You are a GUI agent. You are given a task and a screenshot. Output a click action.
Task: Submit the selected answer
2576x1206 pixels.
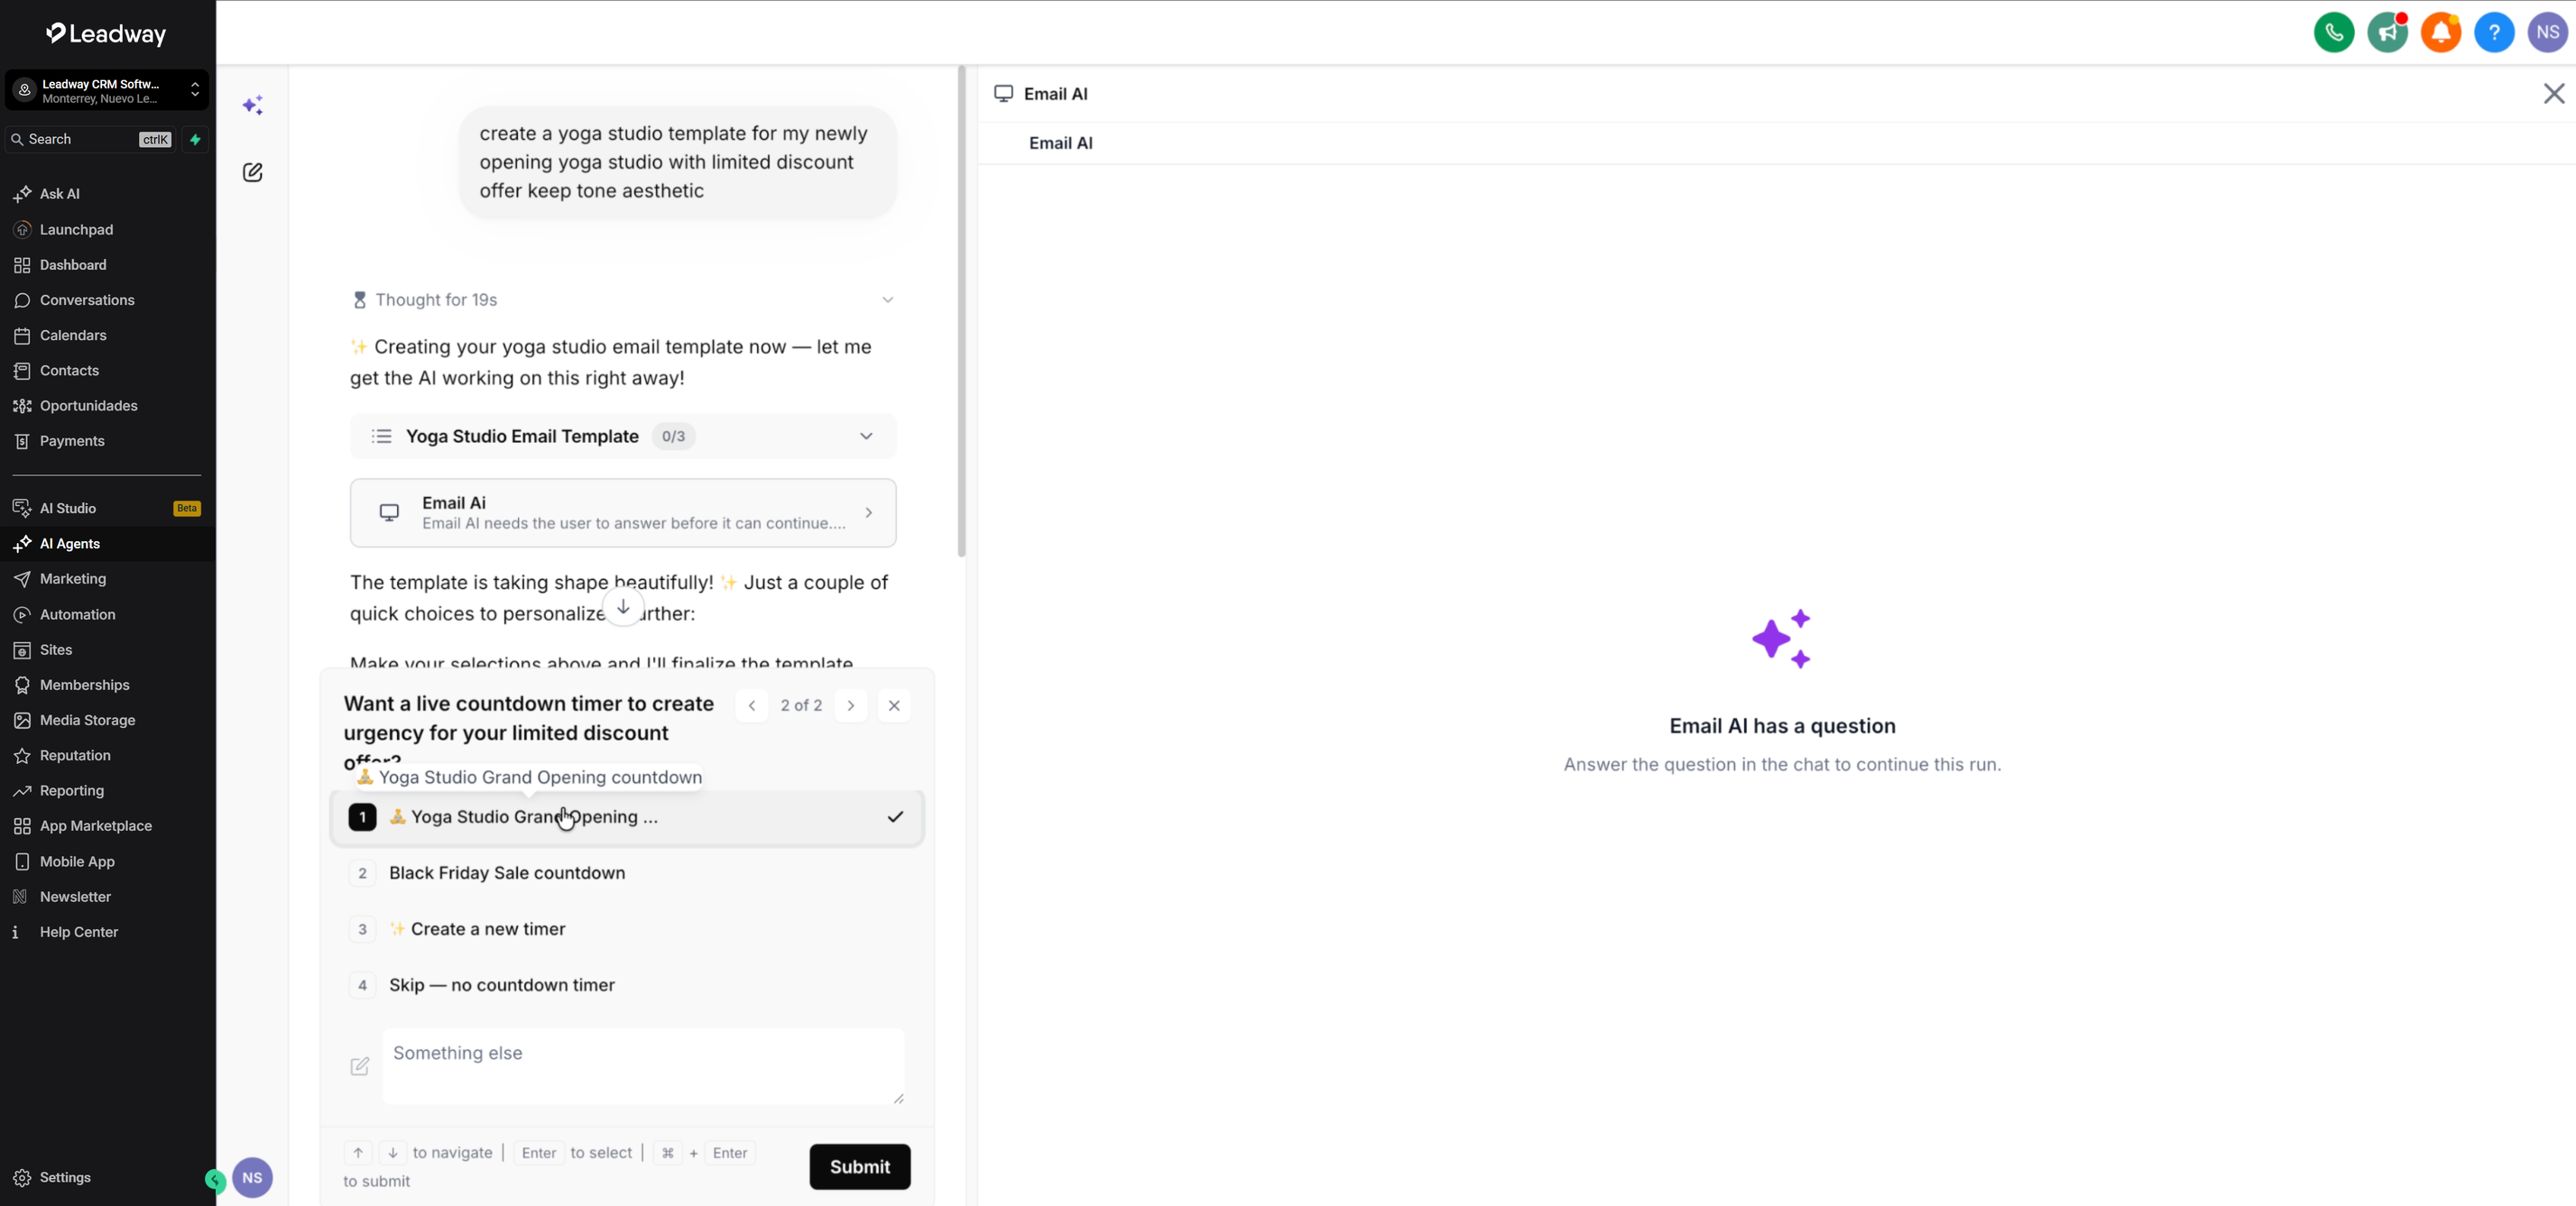[x=860, y=1167]
